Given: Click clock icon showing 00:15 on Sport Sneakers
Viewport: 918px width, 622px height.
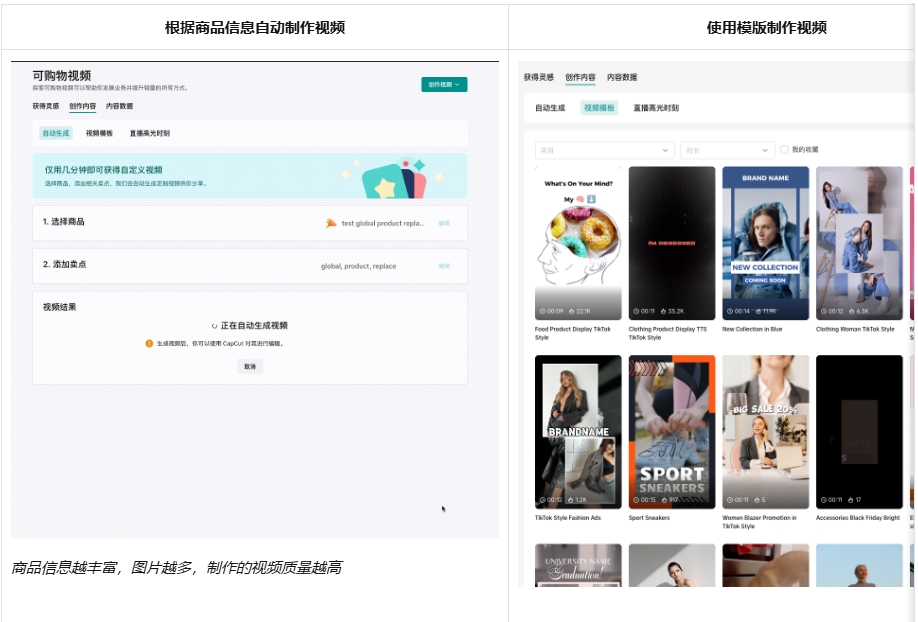Looking at the screenshot, I should tap(636, 500).
